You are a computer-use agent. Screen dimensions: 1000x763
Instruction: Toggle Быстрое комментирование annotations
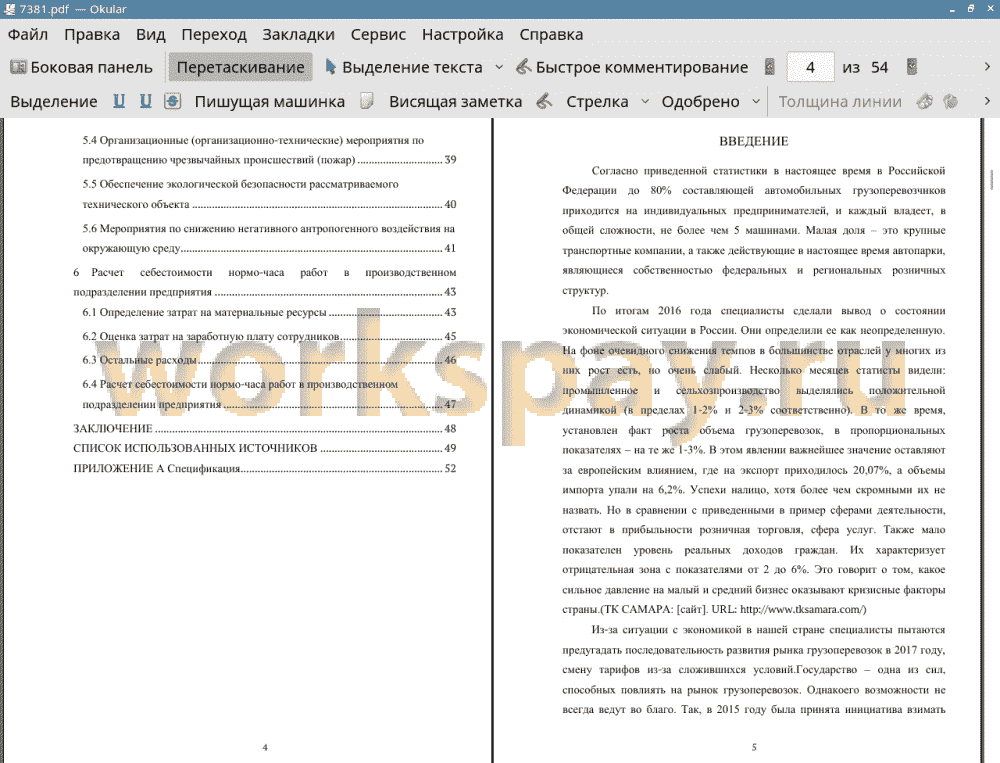click(631, 67)
